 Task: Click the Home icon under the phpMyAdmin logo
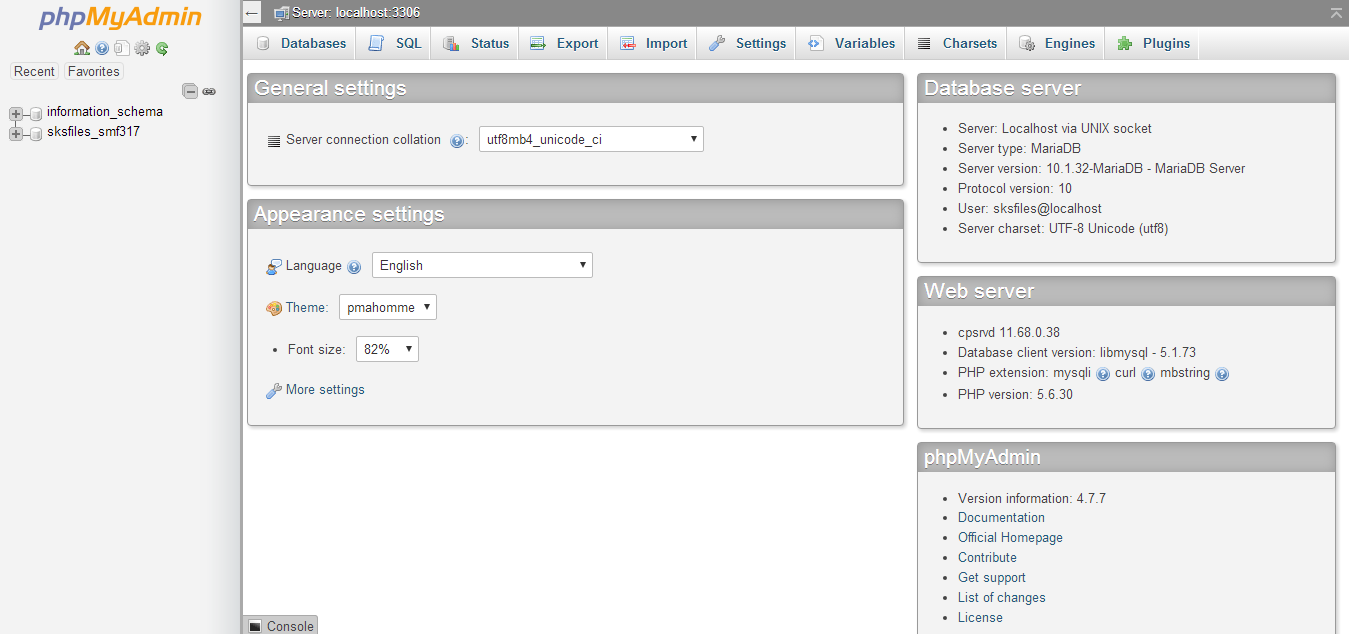pos(82,48)
